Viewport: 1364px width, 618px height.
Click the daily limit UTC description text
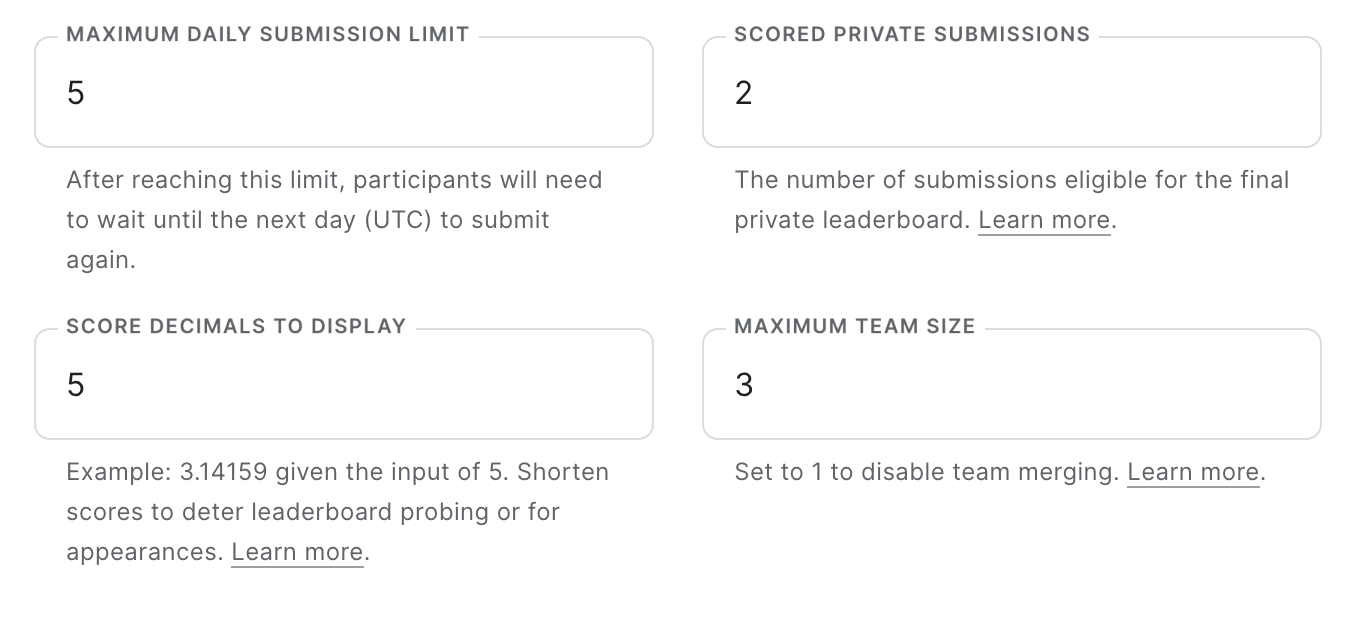coord(334,219)
